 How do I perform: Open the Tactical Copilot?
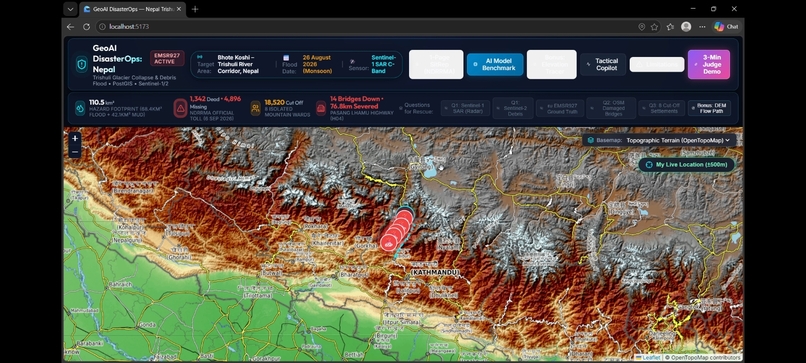[603, 64]
